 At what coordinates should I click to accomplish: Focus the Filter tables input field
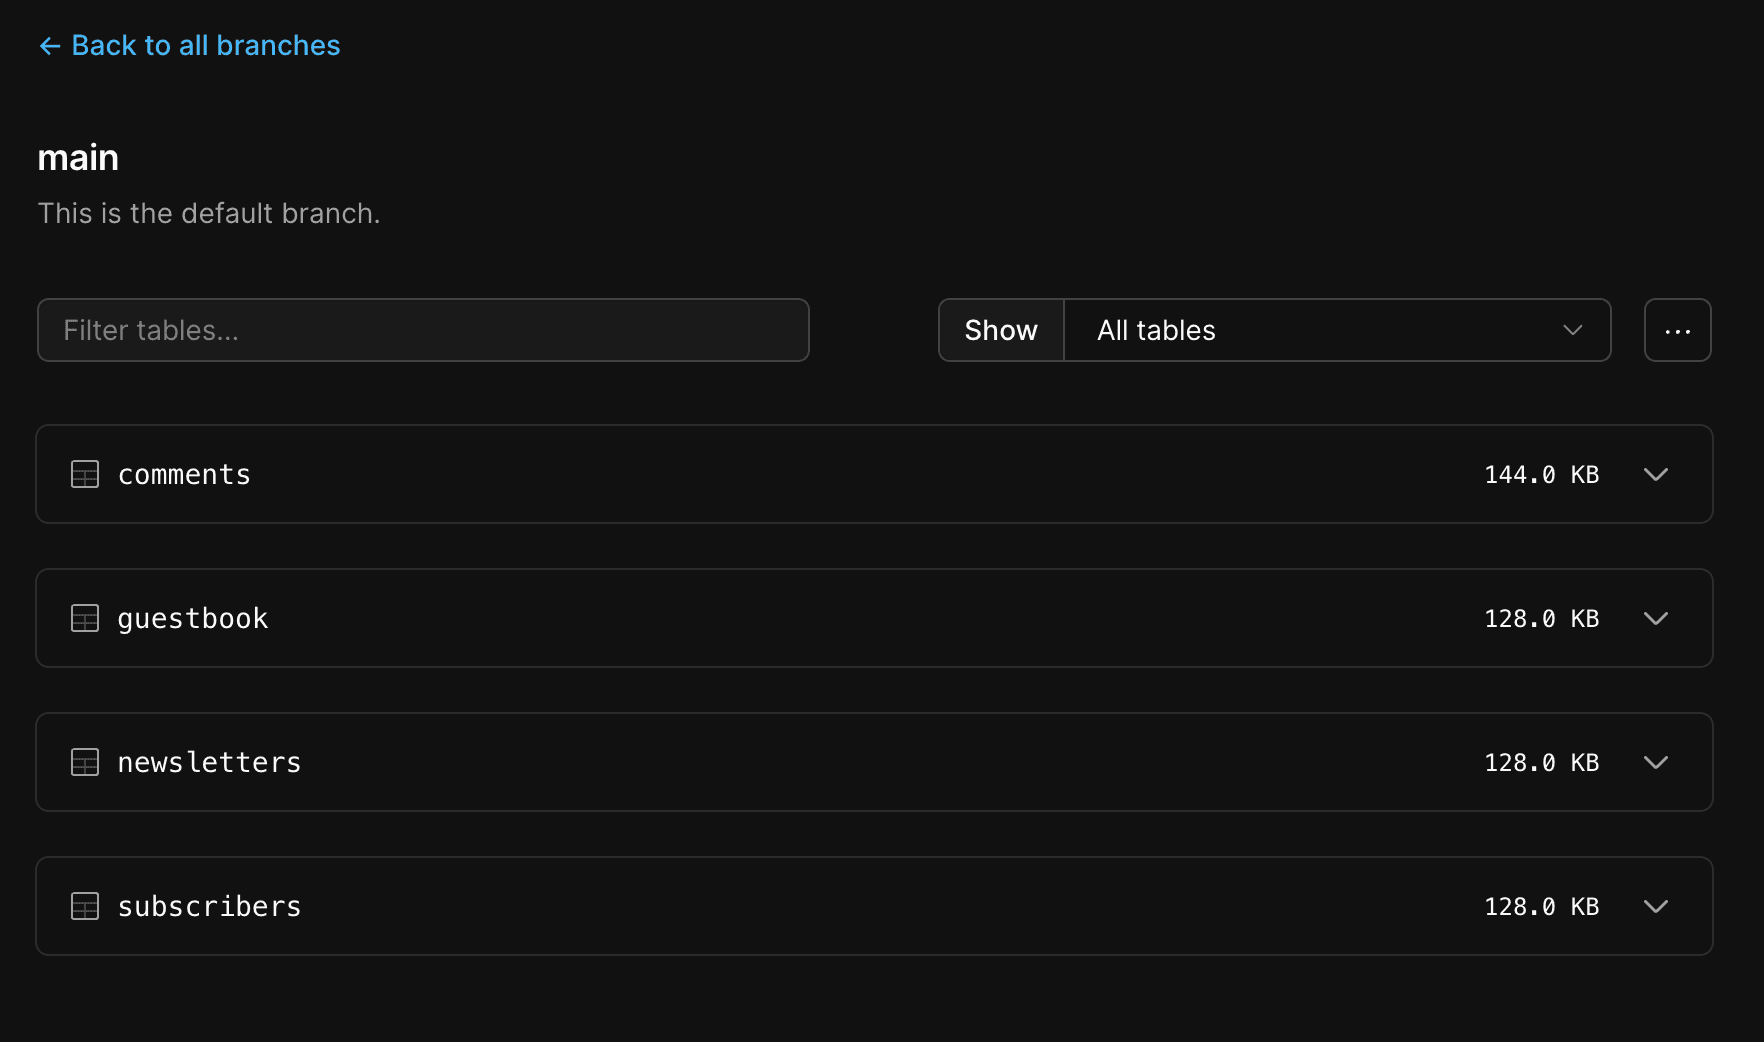point(423,330)
